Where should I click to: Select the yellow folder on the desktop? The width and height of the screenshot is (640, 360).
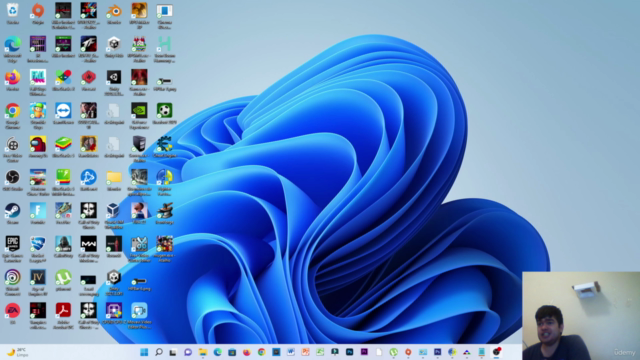coord(114,180)
